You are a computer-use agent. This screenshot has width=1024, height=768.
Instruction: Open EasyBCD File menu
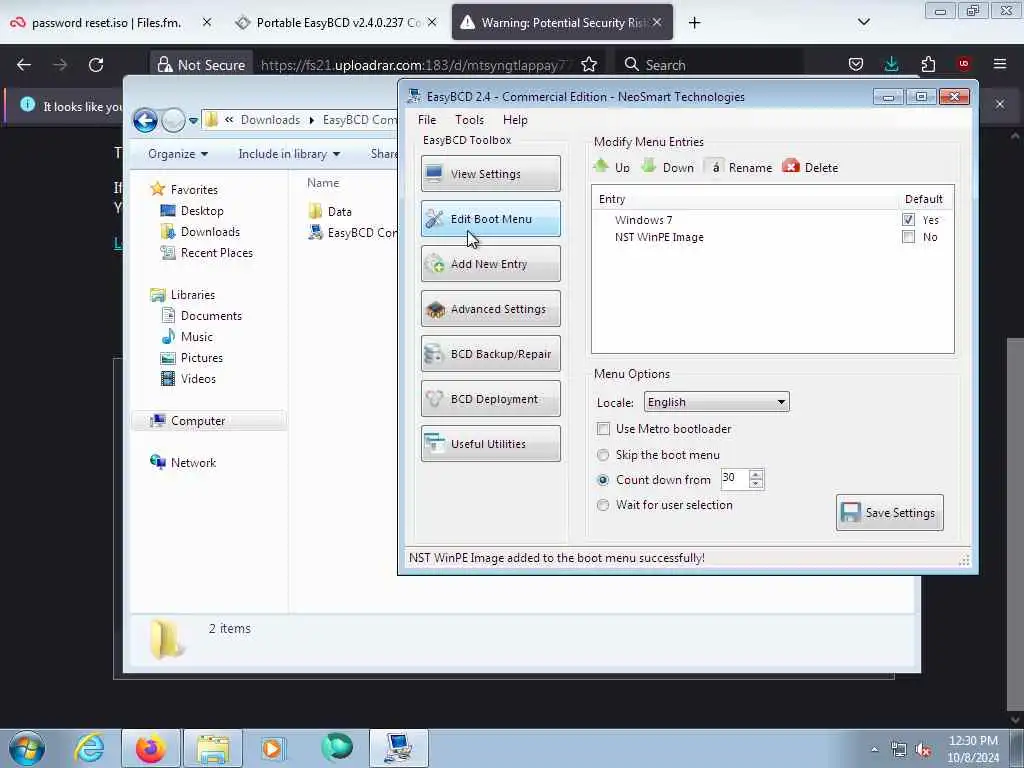427,120
